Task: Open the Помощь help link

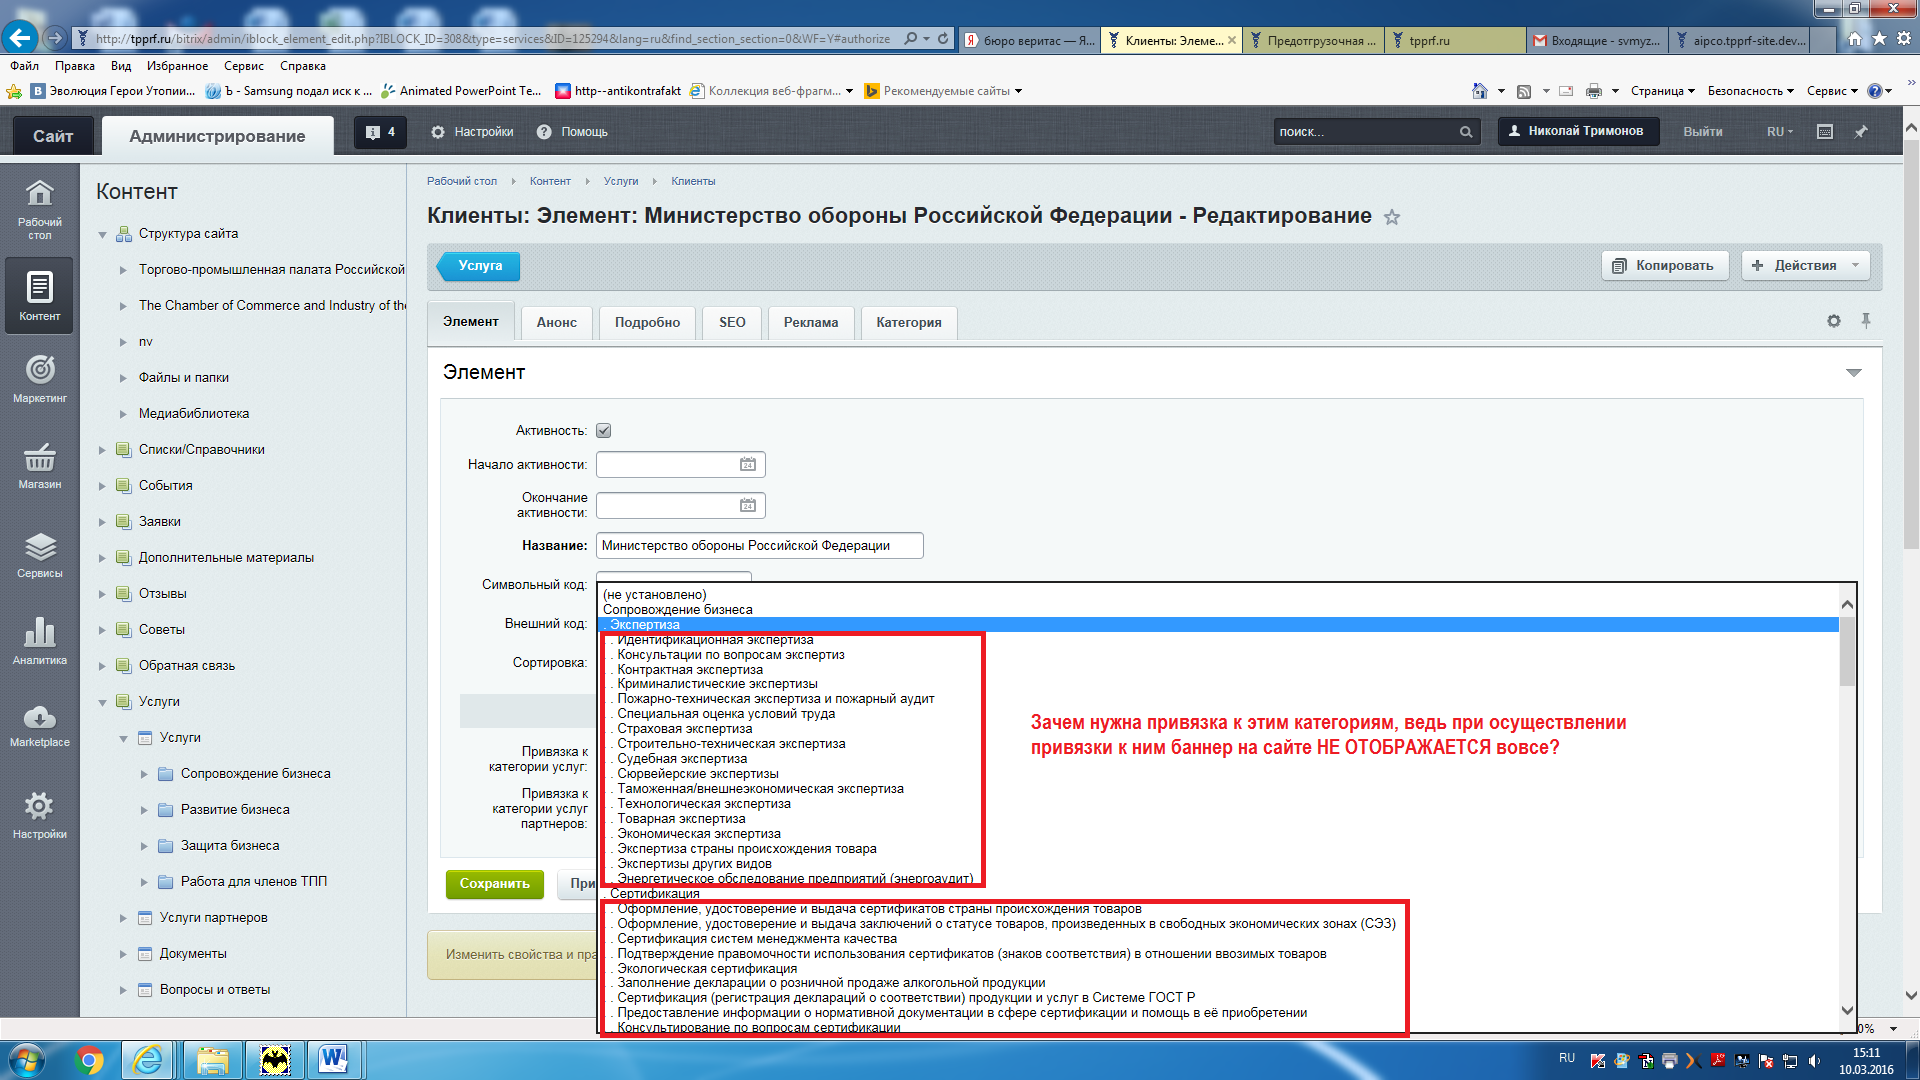Action: point(572,132)
